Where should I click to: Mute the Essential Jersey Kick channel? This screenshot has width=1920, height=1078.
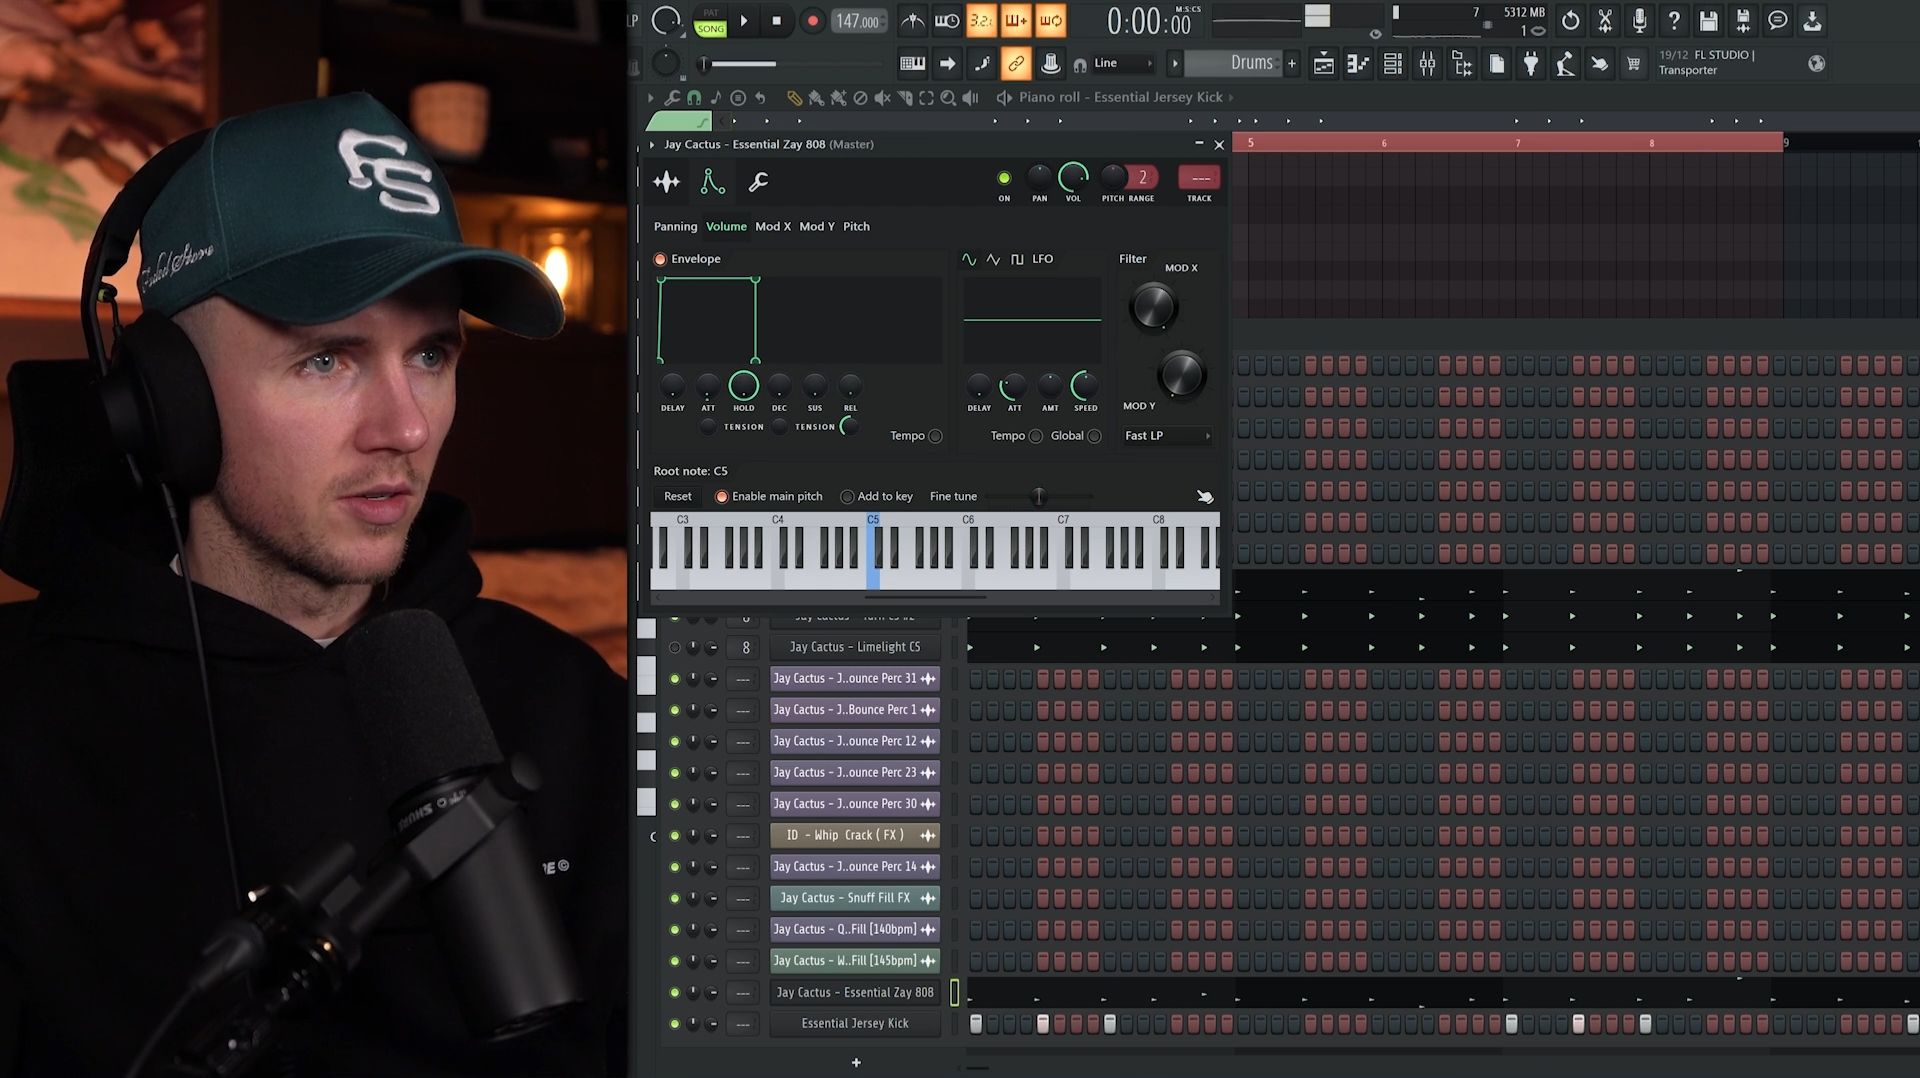tap(675, 1024)
